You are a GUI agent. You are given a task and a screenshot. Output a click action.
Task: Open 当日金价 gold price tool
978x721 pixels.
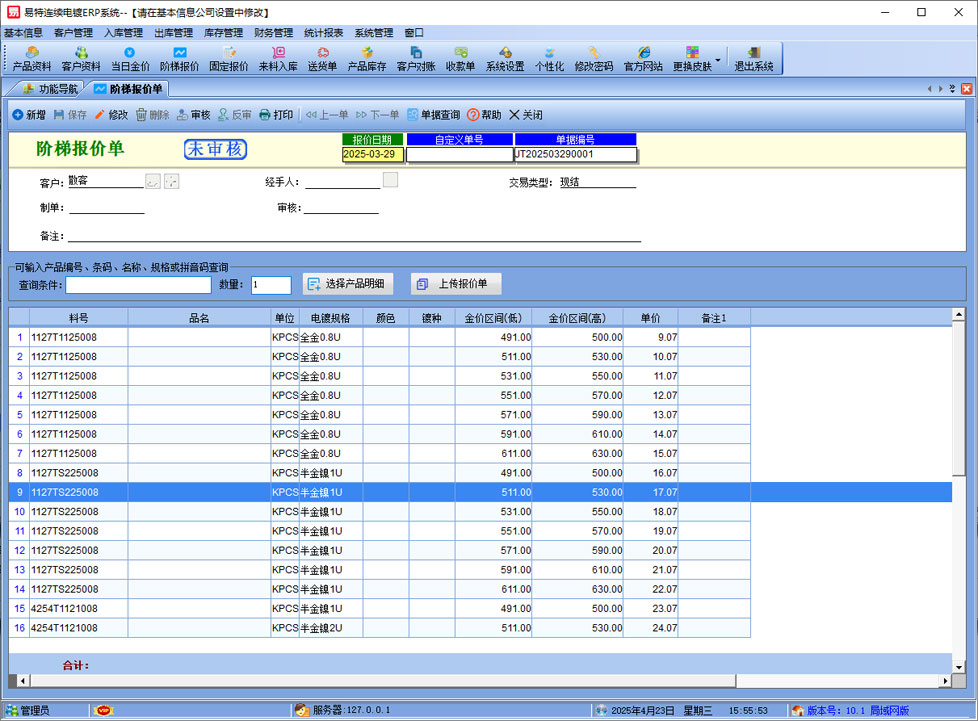coord(130,59)
